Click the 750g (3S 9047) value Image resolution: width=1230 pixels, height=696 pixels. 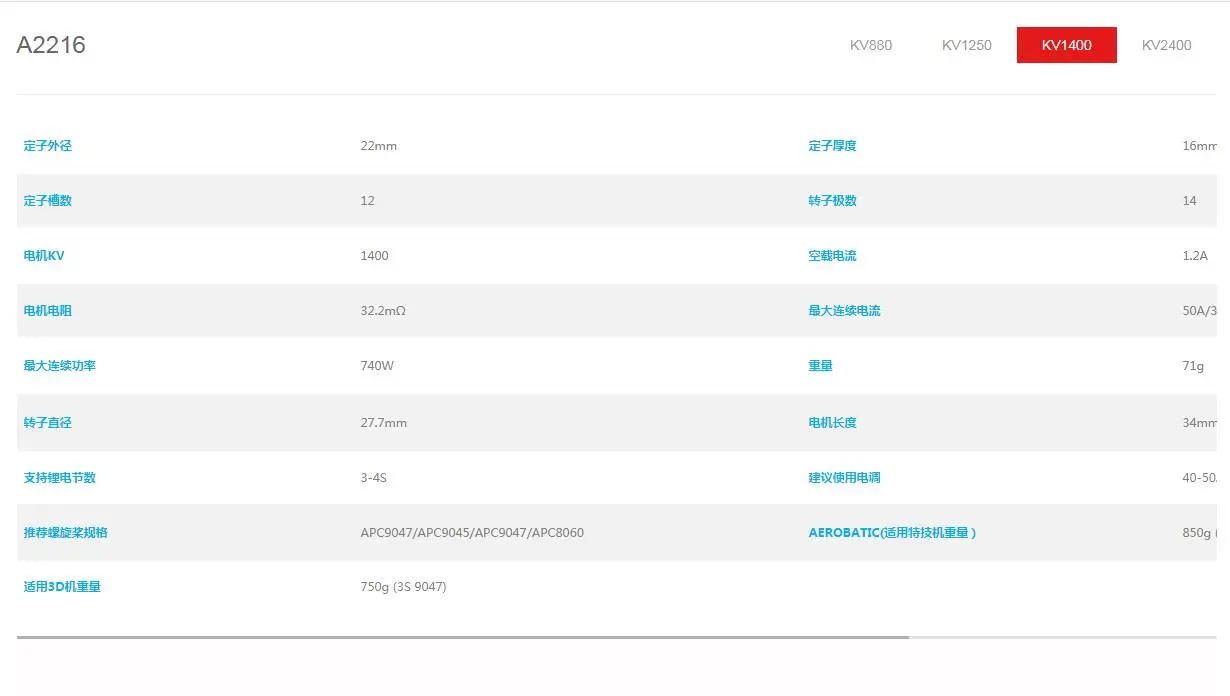[404, 587]
